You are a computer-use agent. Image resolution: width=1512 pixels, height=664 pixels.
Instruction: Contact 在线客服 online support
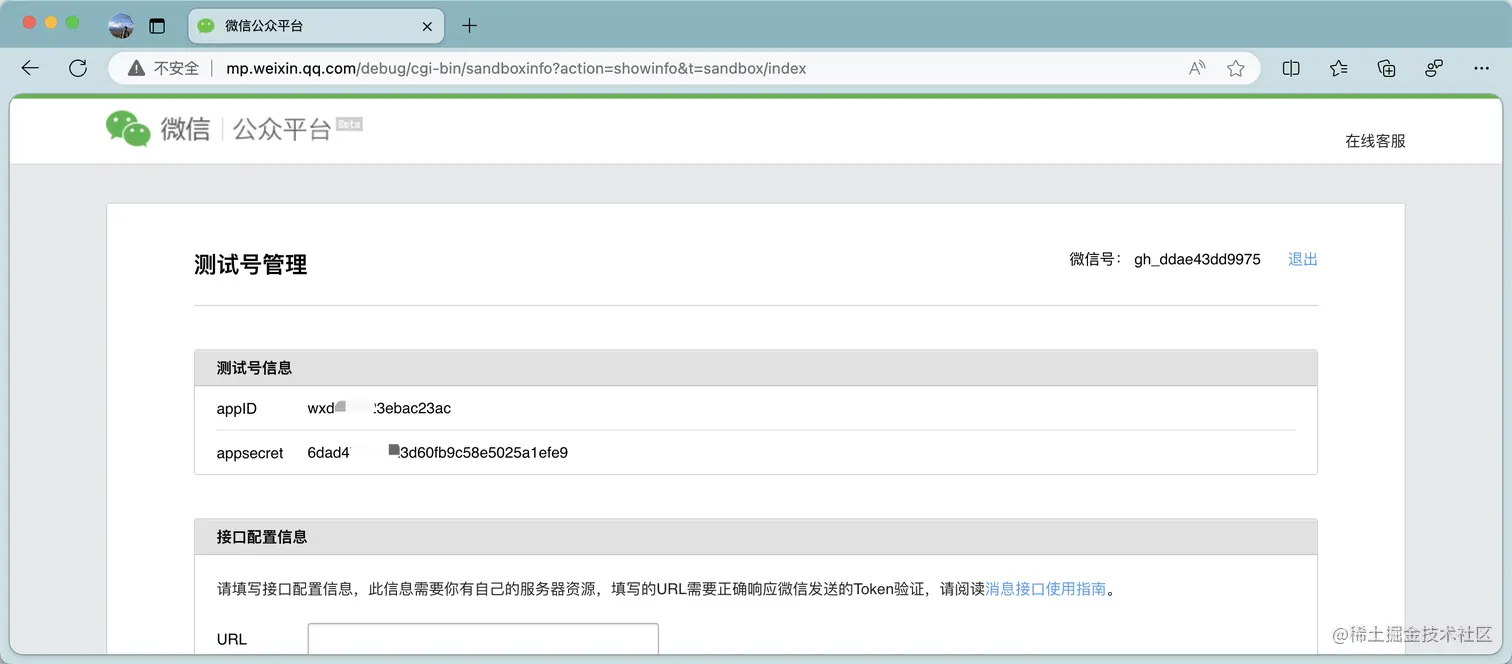(1375, 141)
